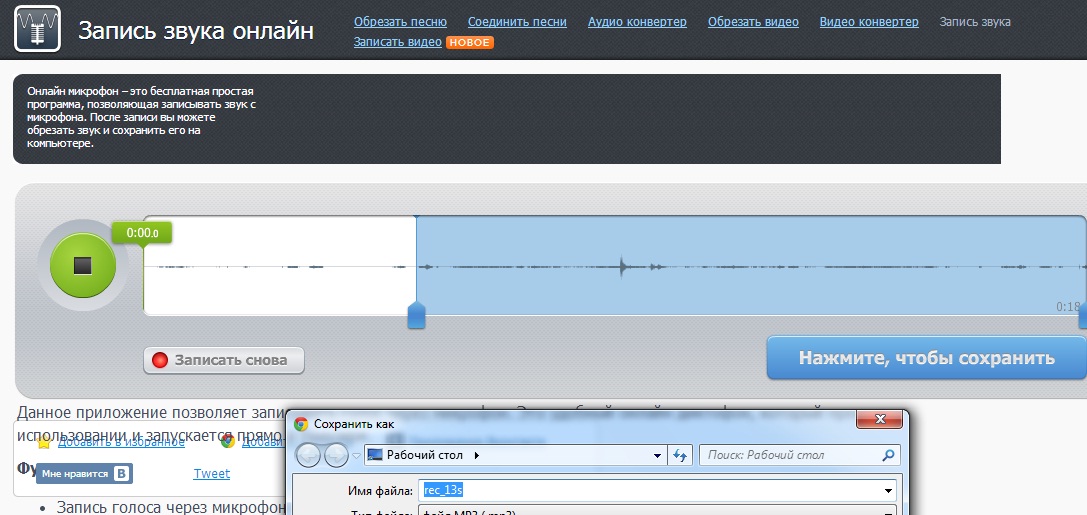Open the 'Записать видео' link
This screenshot has width=1087, height=515.
(x=397, y=42)
